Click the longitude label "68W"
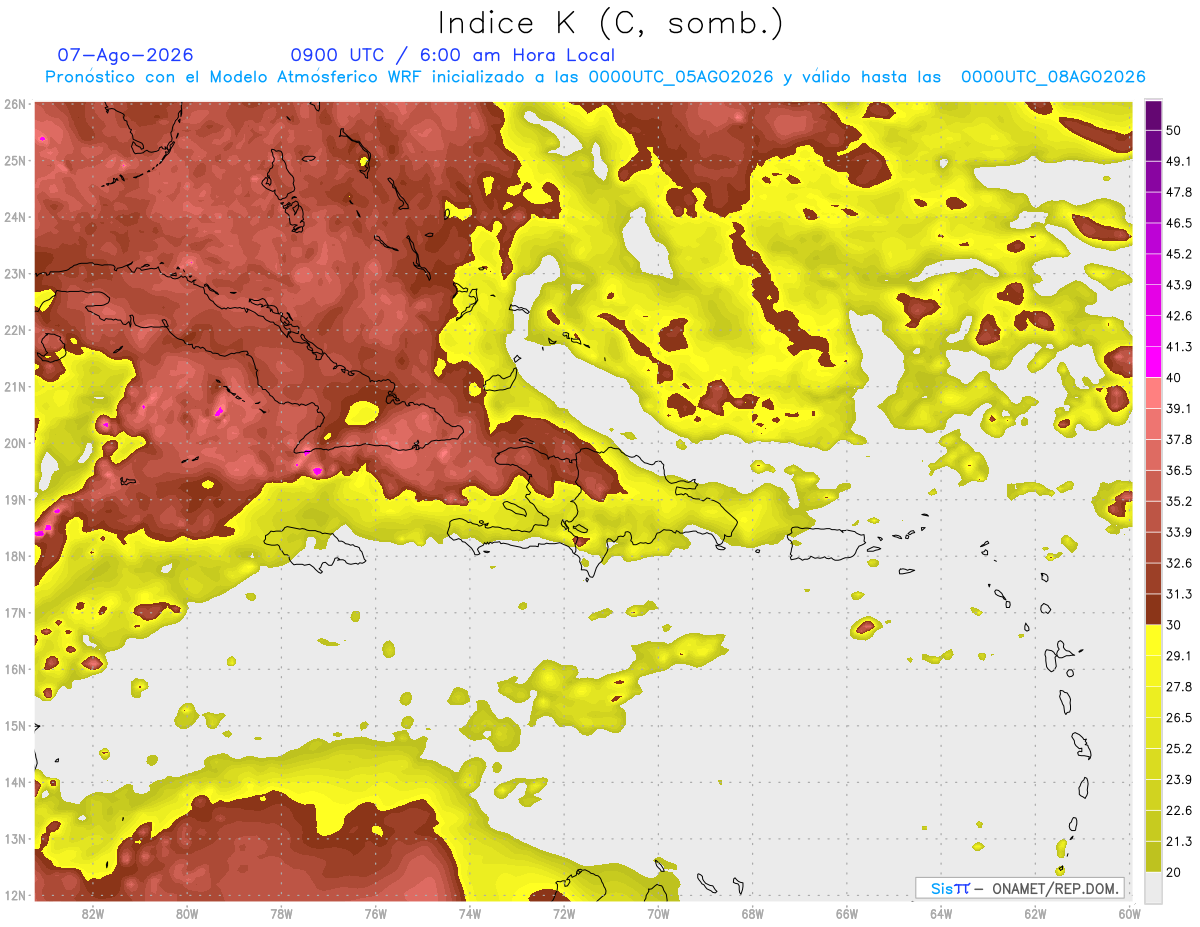Viewport: 1200px width, 927px height. pos(752,913)
